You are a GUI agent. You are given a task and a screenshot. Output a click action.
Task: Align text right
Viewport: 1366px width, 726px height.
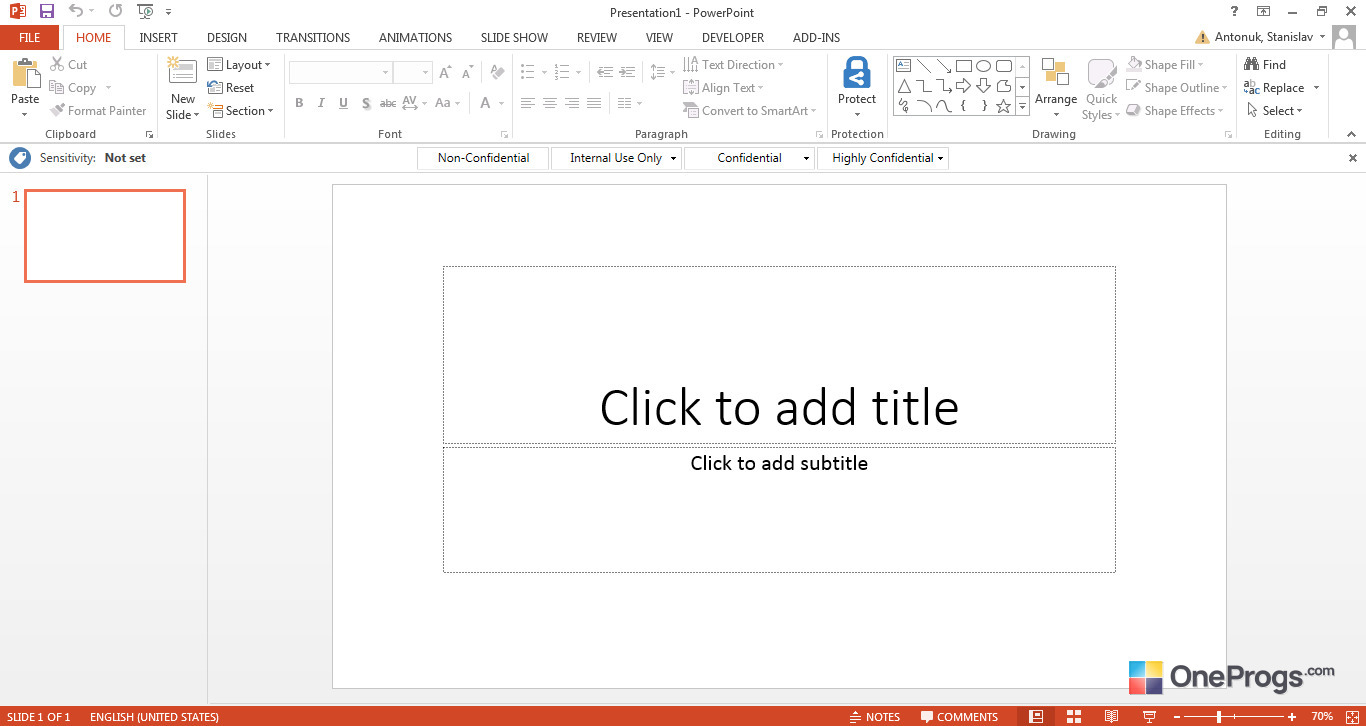click(571, 103)
